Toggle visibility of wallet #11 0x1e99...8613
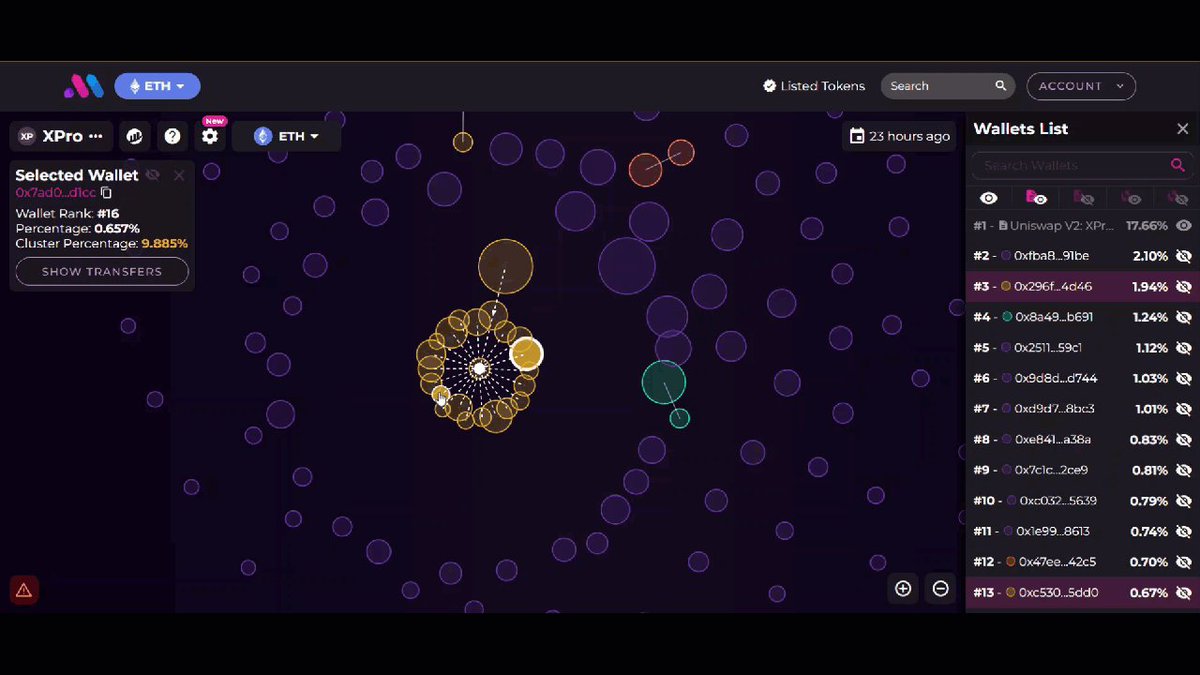Screen dimensions: 1200x675 click(x=1184, y=531)
